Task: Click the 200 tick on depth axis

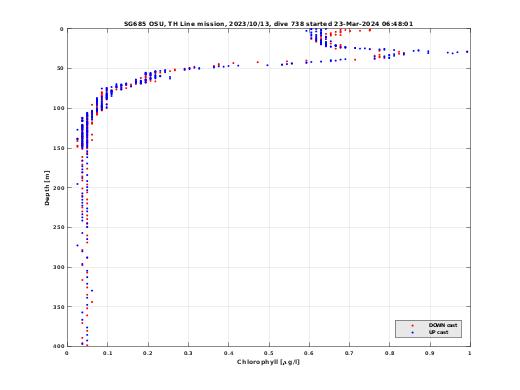Action: 58,188
